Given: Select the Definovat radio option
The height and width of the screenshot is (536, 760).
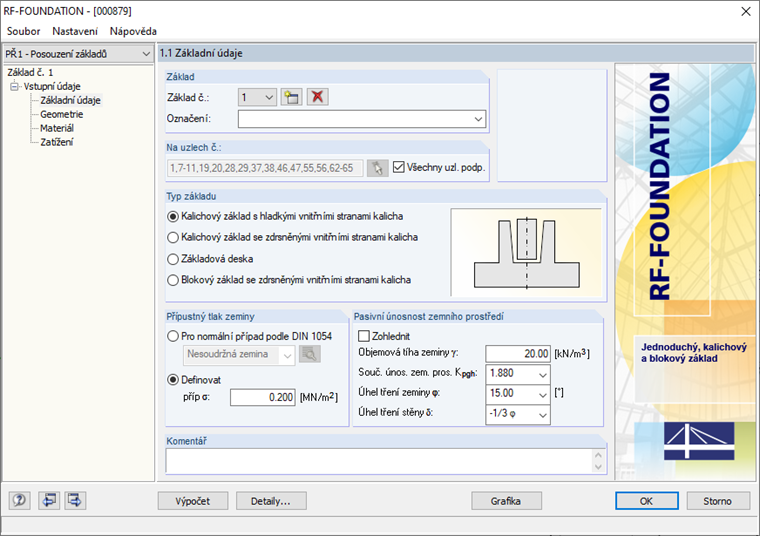Looking at the screenshot, I should click(x=173, y=380).
